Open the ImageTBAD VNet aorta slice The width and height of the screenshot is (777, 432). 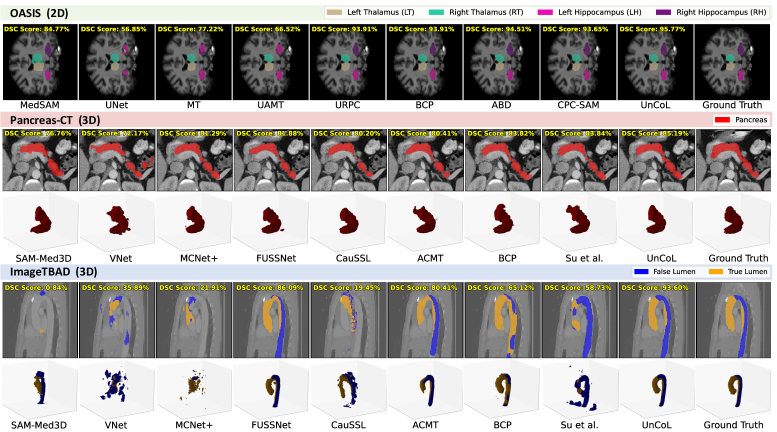tap(117, 320)
